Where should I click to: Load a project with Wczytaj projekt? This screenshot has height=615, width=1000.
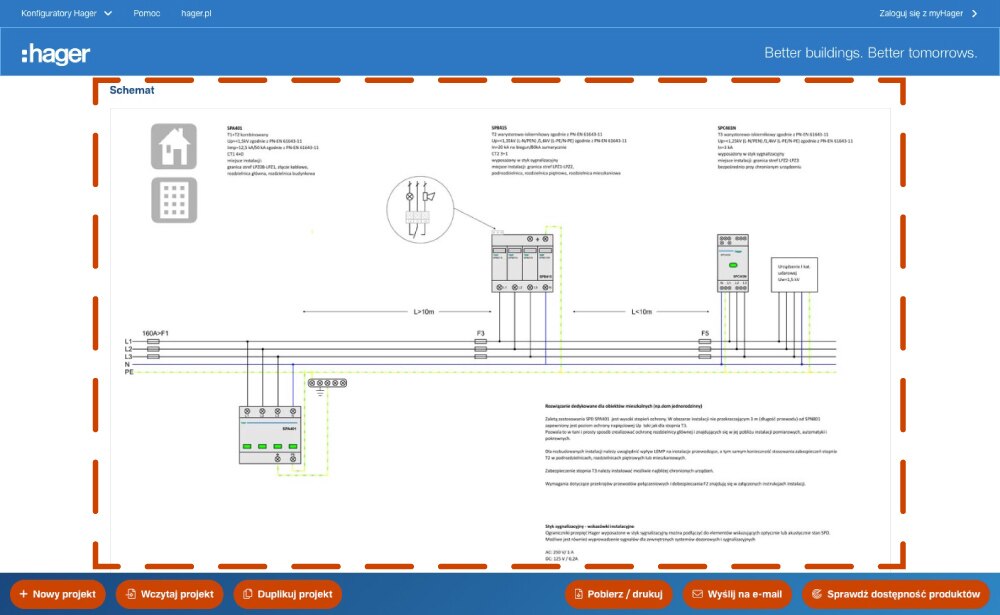coord(169,594)
